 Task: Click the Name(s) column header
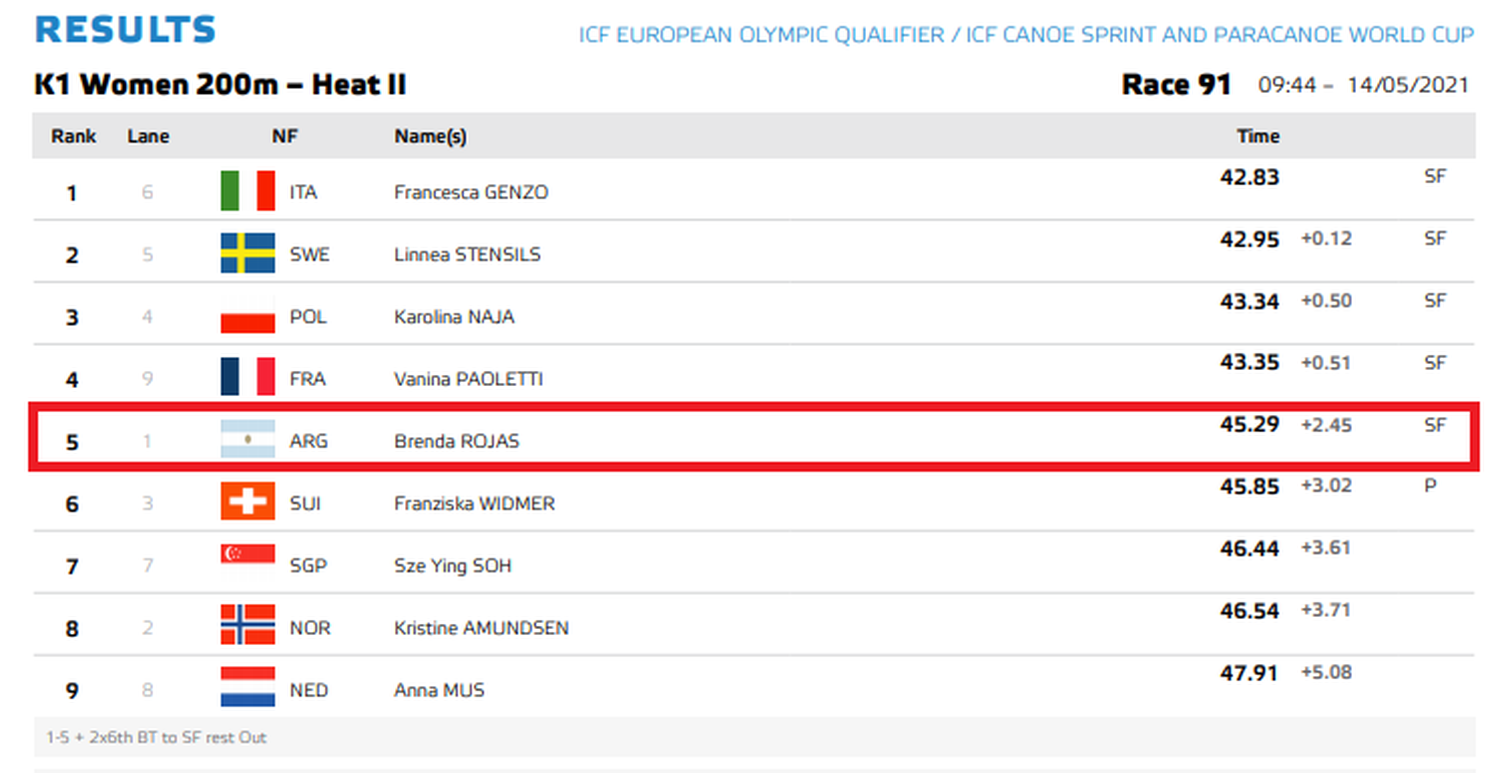pyautogui.click(x=430, y=136)
